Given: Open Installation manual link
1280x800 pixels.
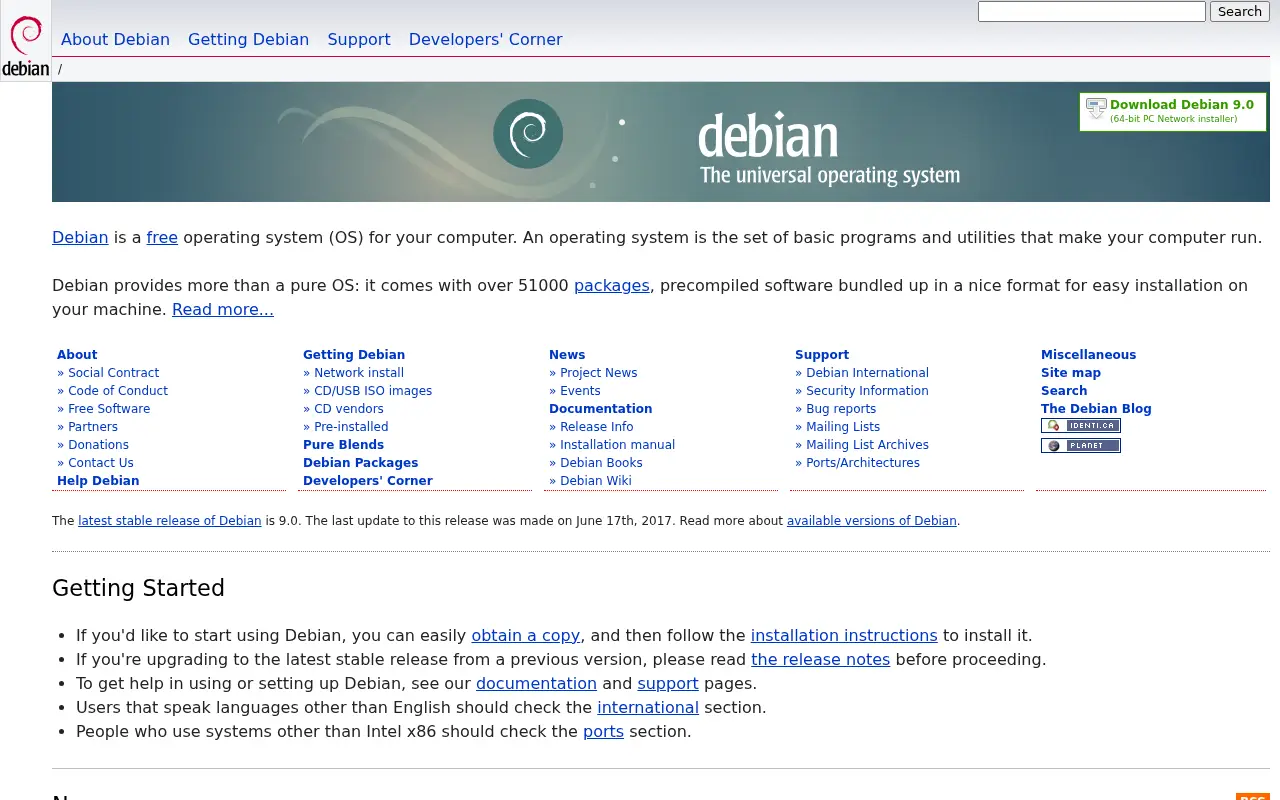Looking at the screenshot, I should [617, 445].
